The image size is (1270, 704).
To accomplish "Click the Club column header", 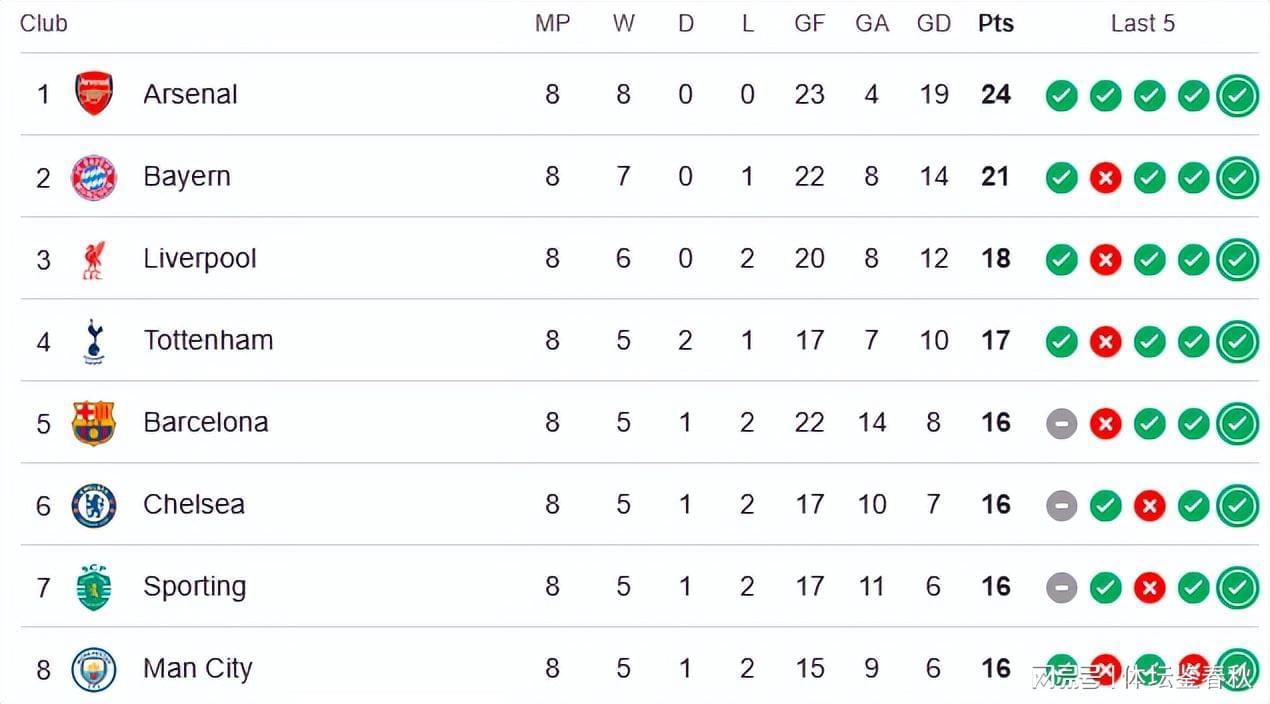I will [44, 24].
